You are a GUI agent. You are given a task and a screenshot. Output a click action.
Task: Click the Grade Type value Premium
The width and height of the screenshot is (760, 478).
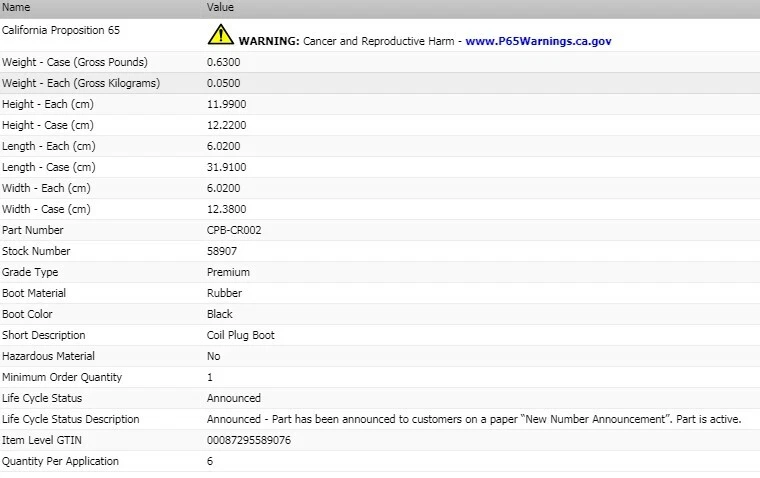click(x=228, y=272)
